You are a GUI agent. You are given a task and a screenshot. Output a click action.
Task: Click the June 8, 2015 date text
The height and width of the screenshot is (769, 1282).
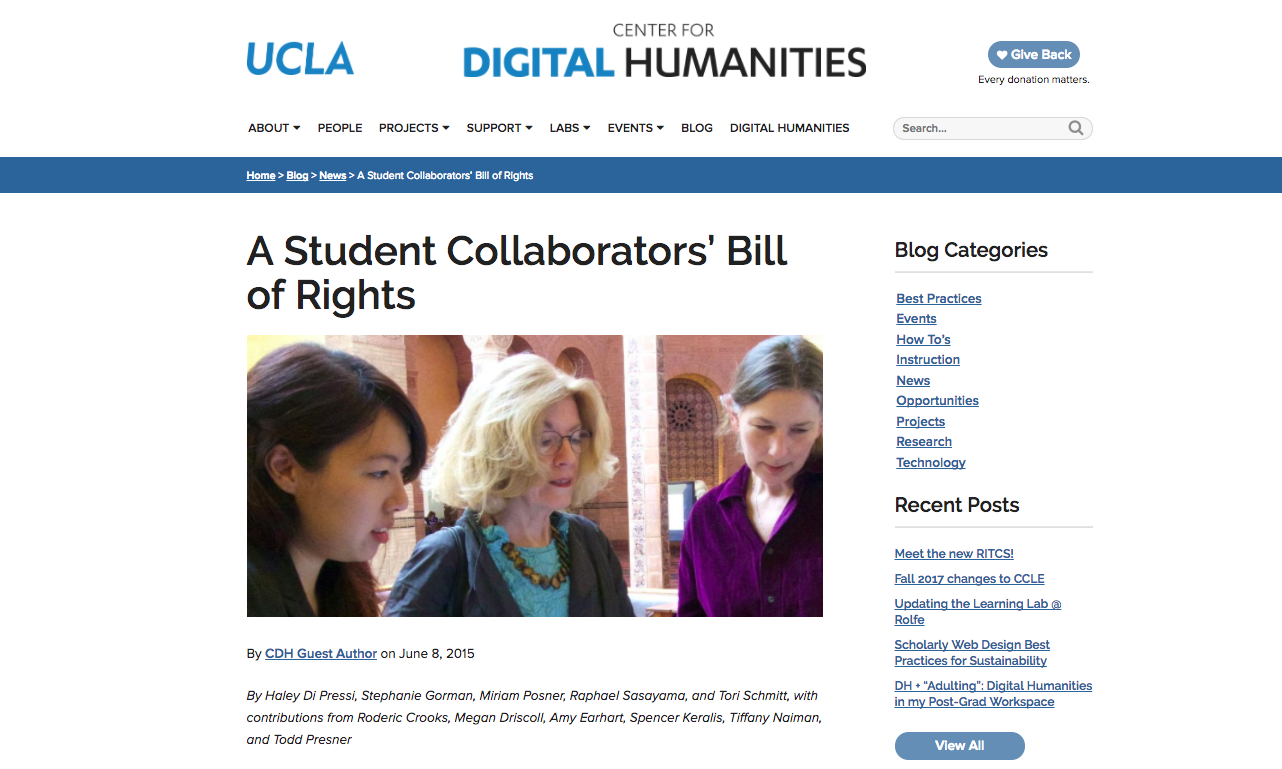click(437, 654)
